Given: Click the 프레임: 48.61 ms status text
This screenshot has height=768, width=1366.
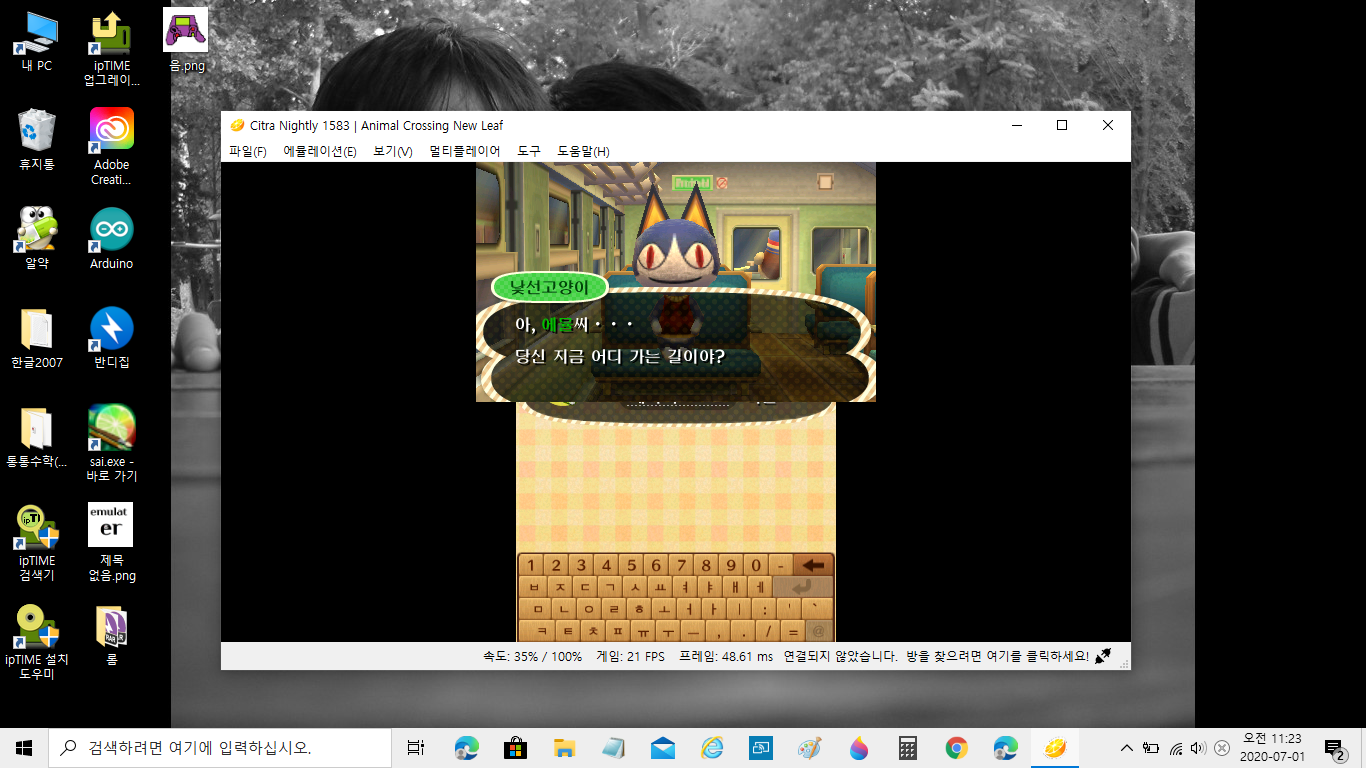Looking at the screenshot, I should pyautogui.click(x=726, y=657).
